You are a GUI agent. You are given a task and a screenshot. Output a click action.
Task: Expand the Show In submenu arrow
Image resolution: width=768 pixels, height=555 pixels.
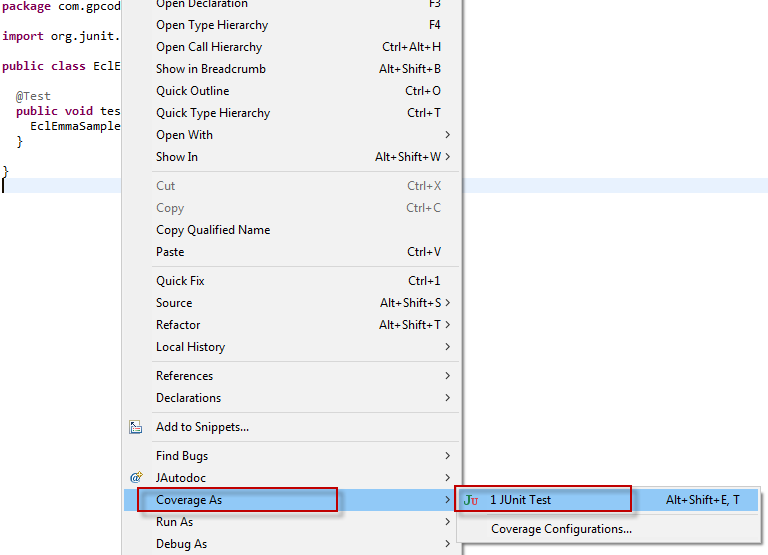447,157
